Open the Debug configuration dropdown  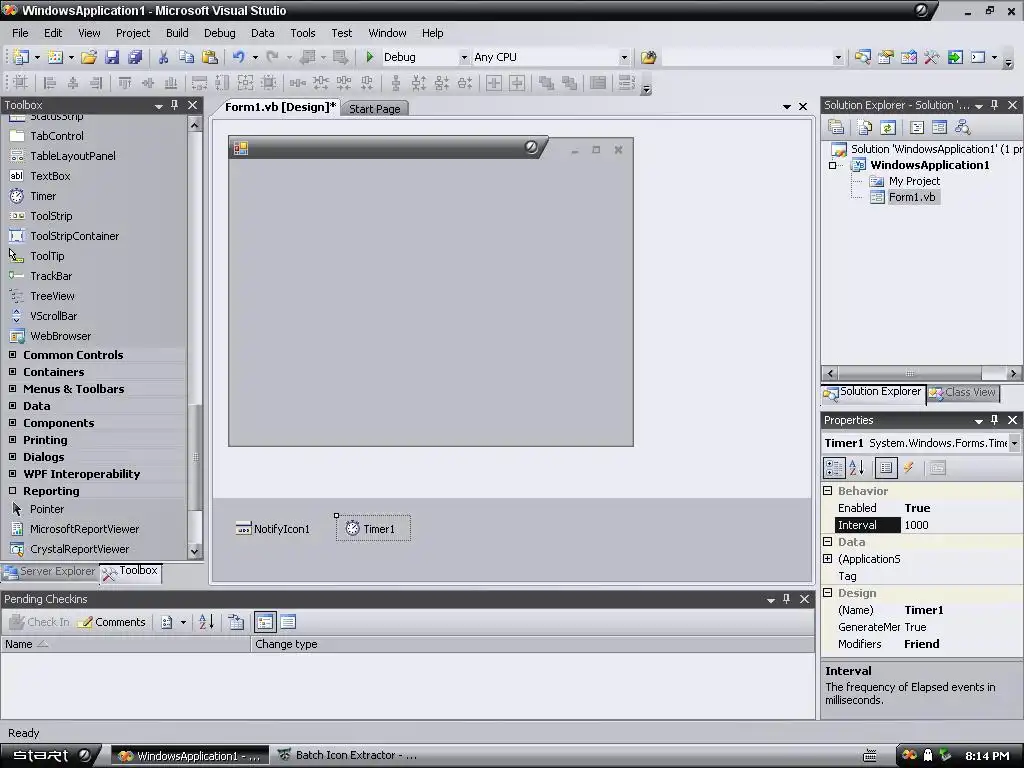(464, 57)
